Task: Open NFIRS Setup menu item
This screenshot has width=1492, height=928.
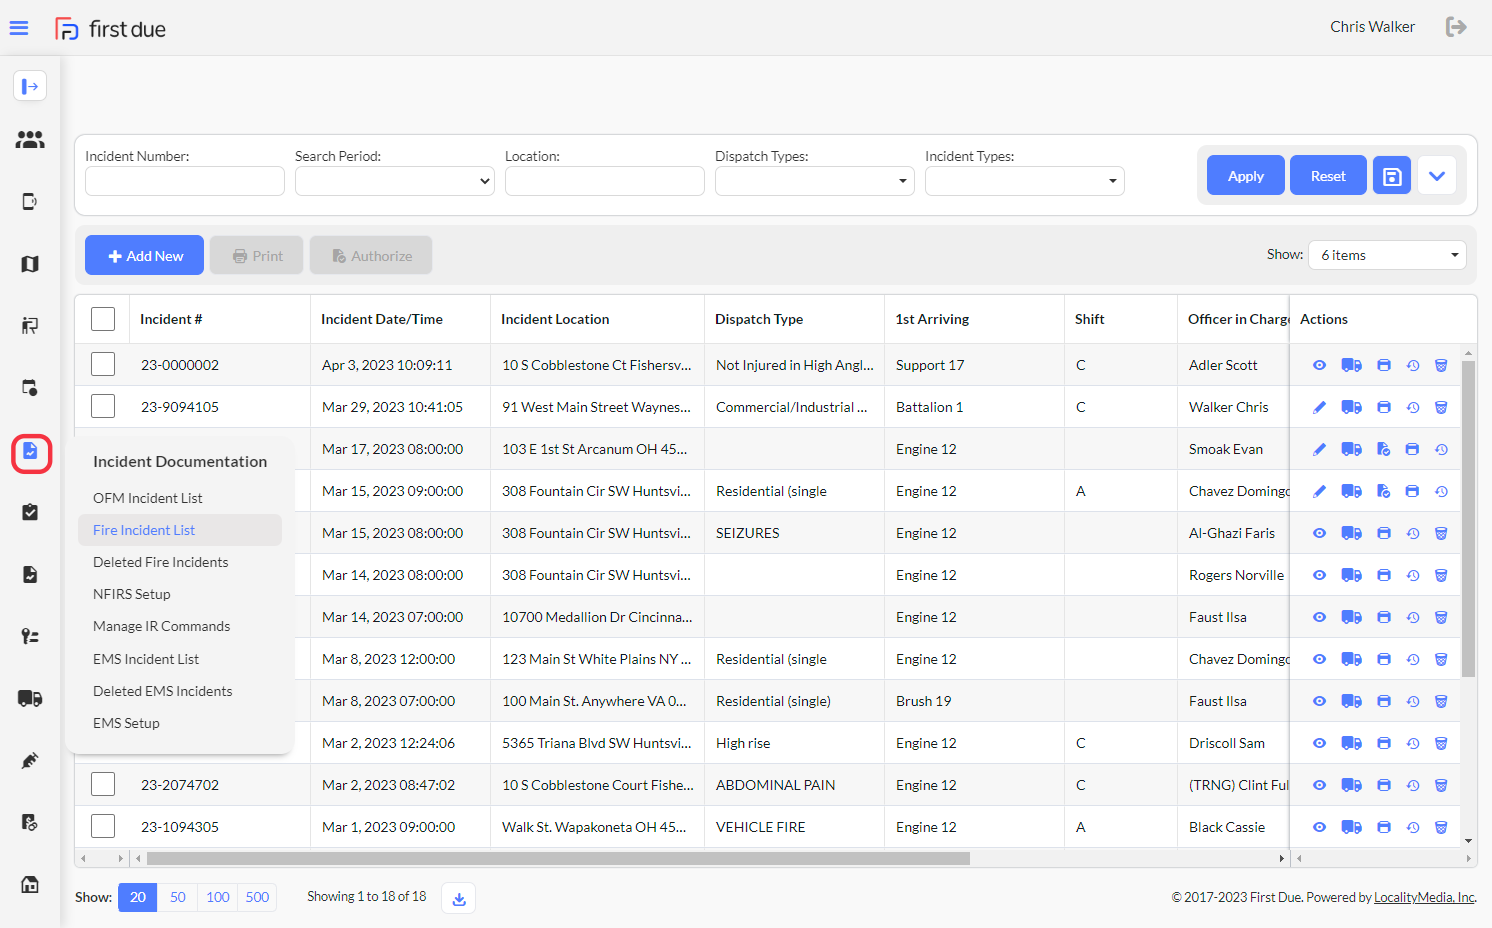Action: pyautogui.click(x=132, y=594)
